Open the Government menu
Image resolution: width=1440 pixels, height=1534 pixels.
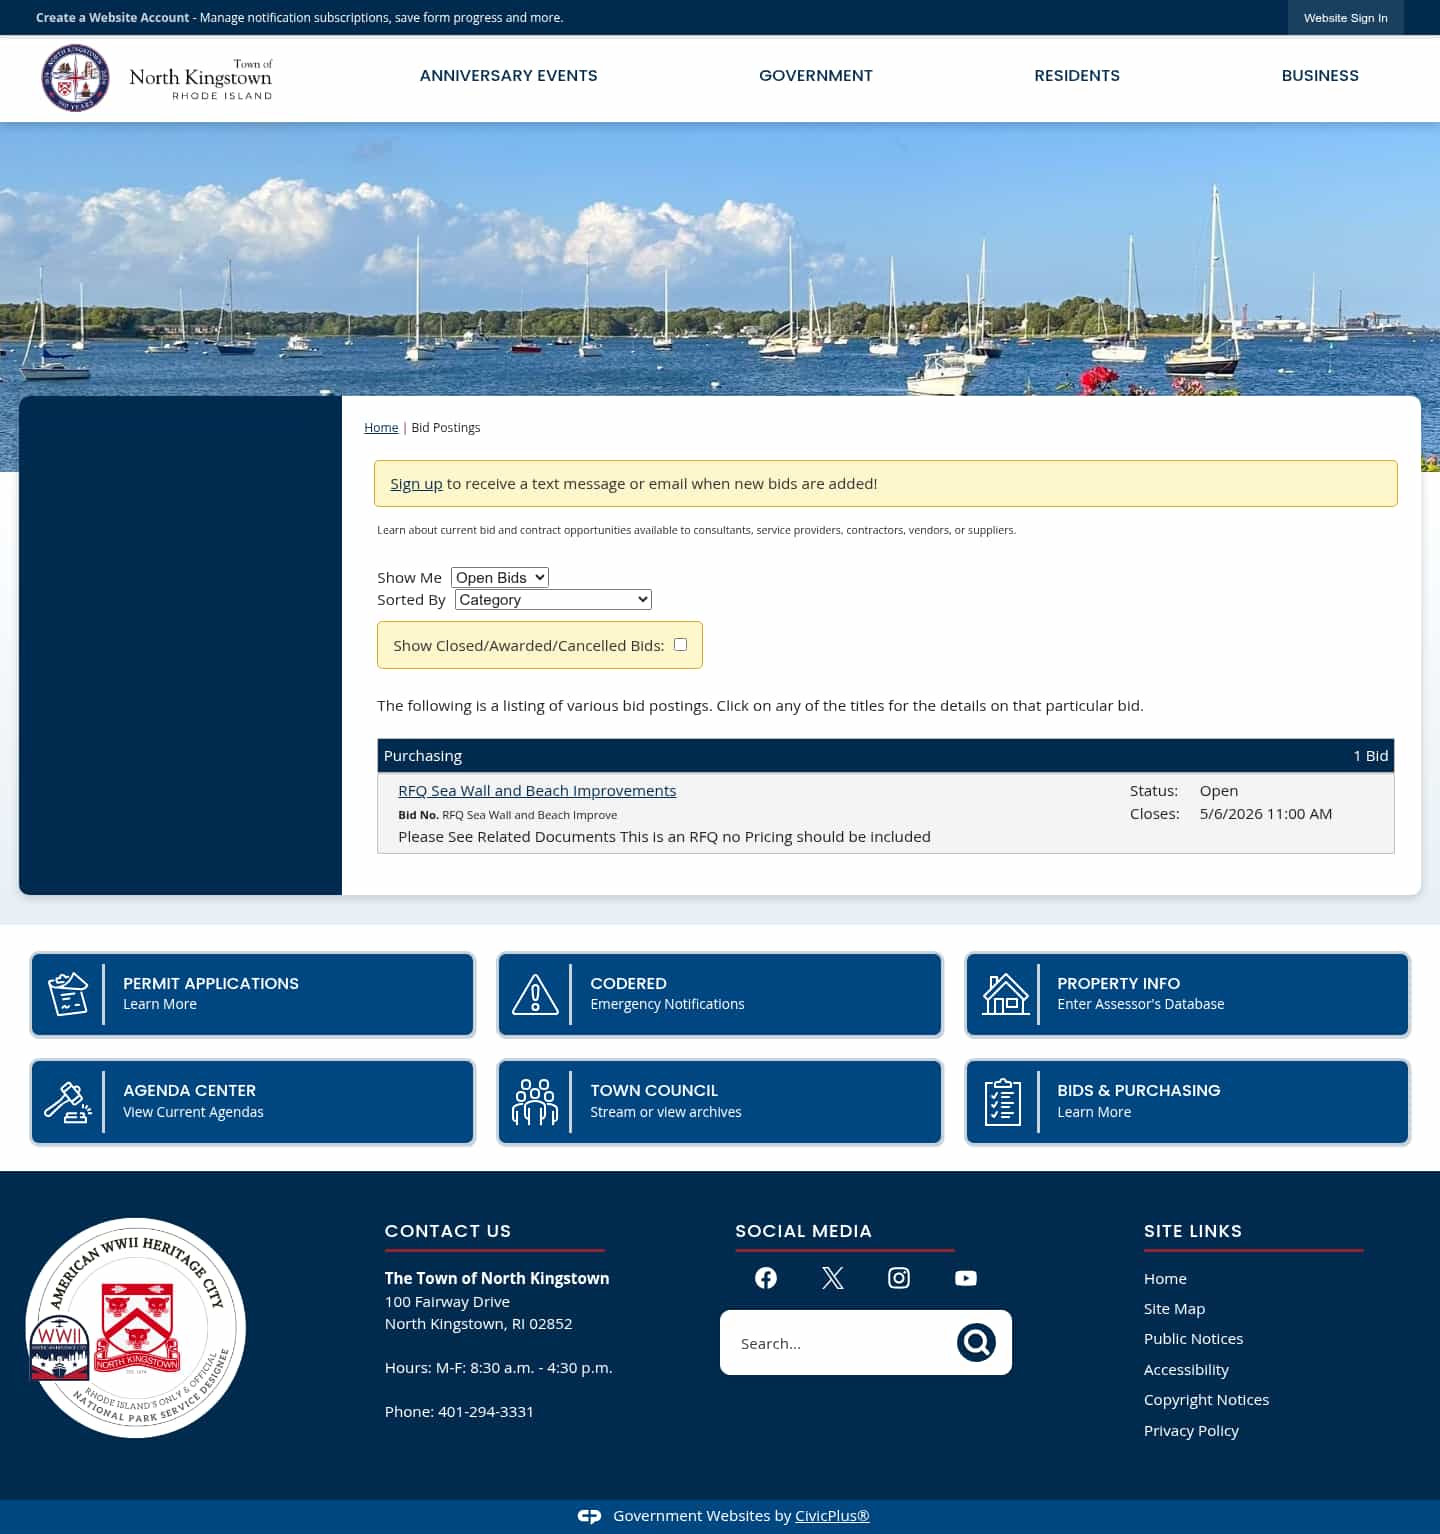coord(816,76)
